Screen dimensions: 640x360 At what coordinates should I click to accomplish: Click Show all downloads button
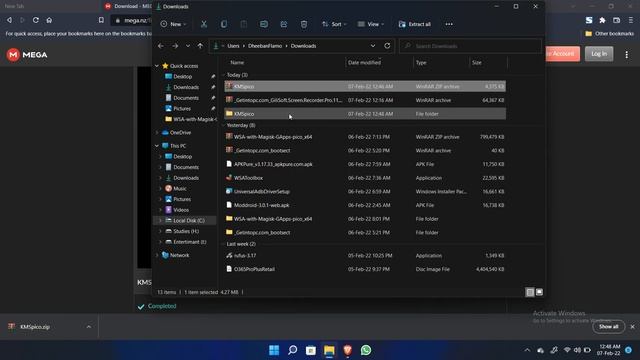pyautogui.click(x=609, y=327)
